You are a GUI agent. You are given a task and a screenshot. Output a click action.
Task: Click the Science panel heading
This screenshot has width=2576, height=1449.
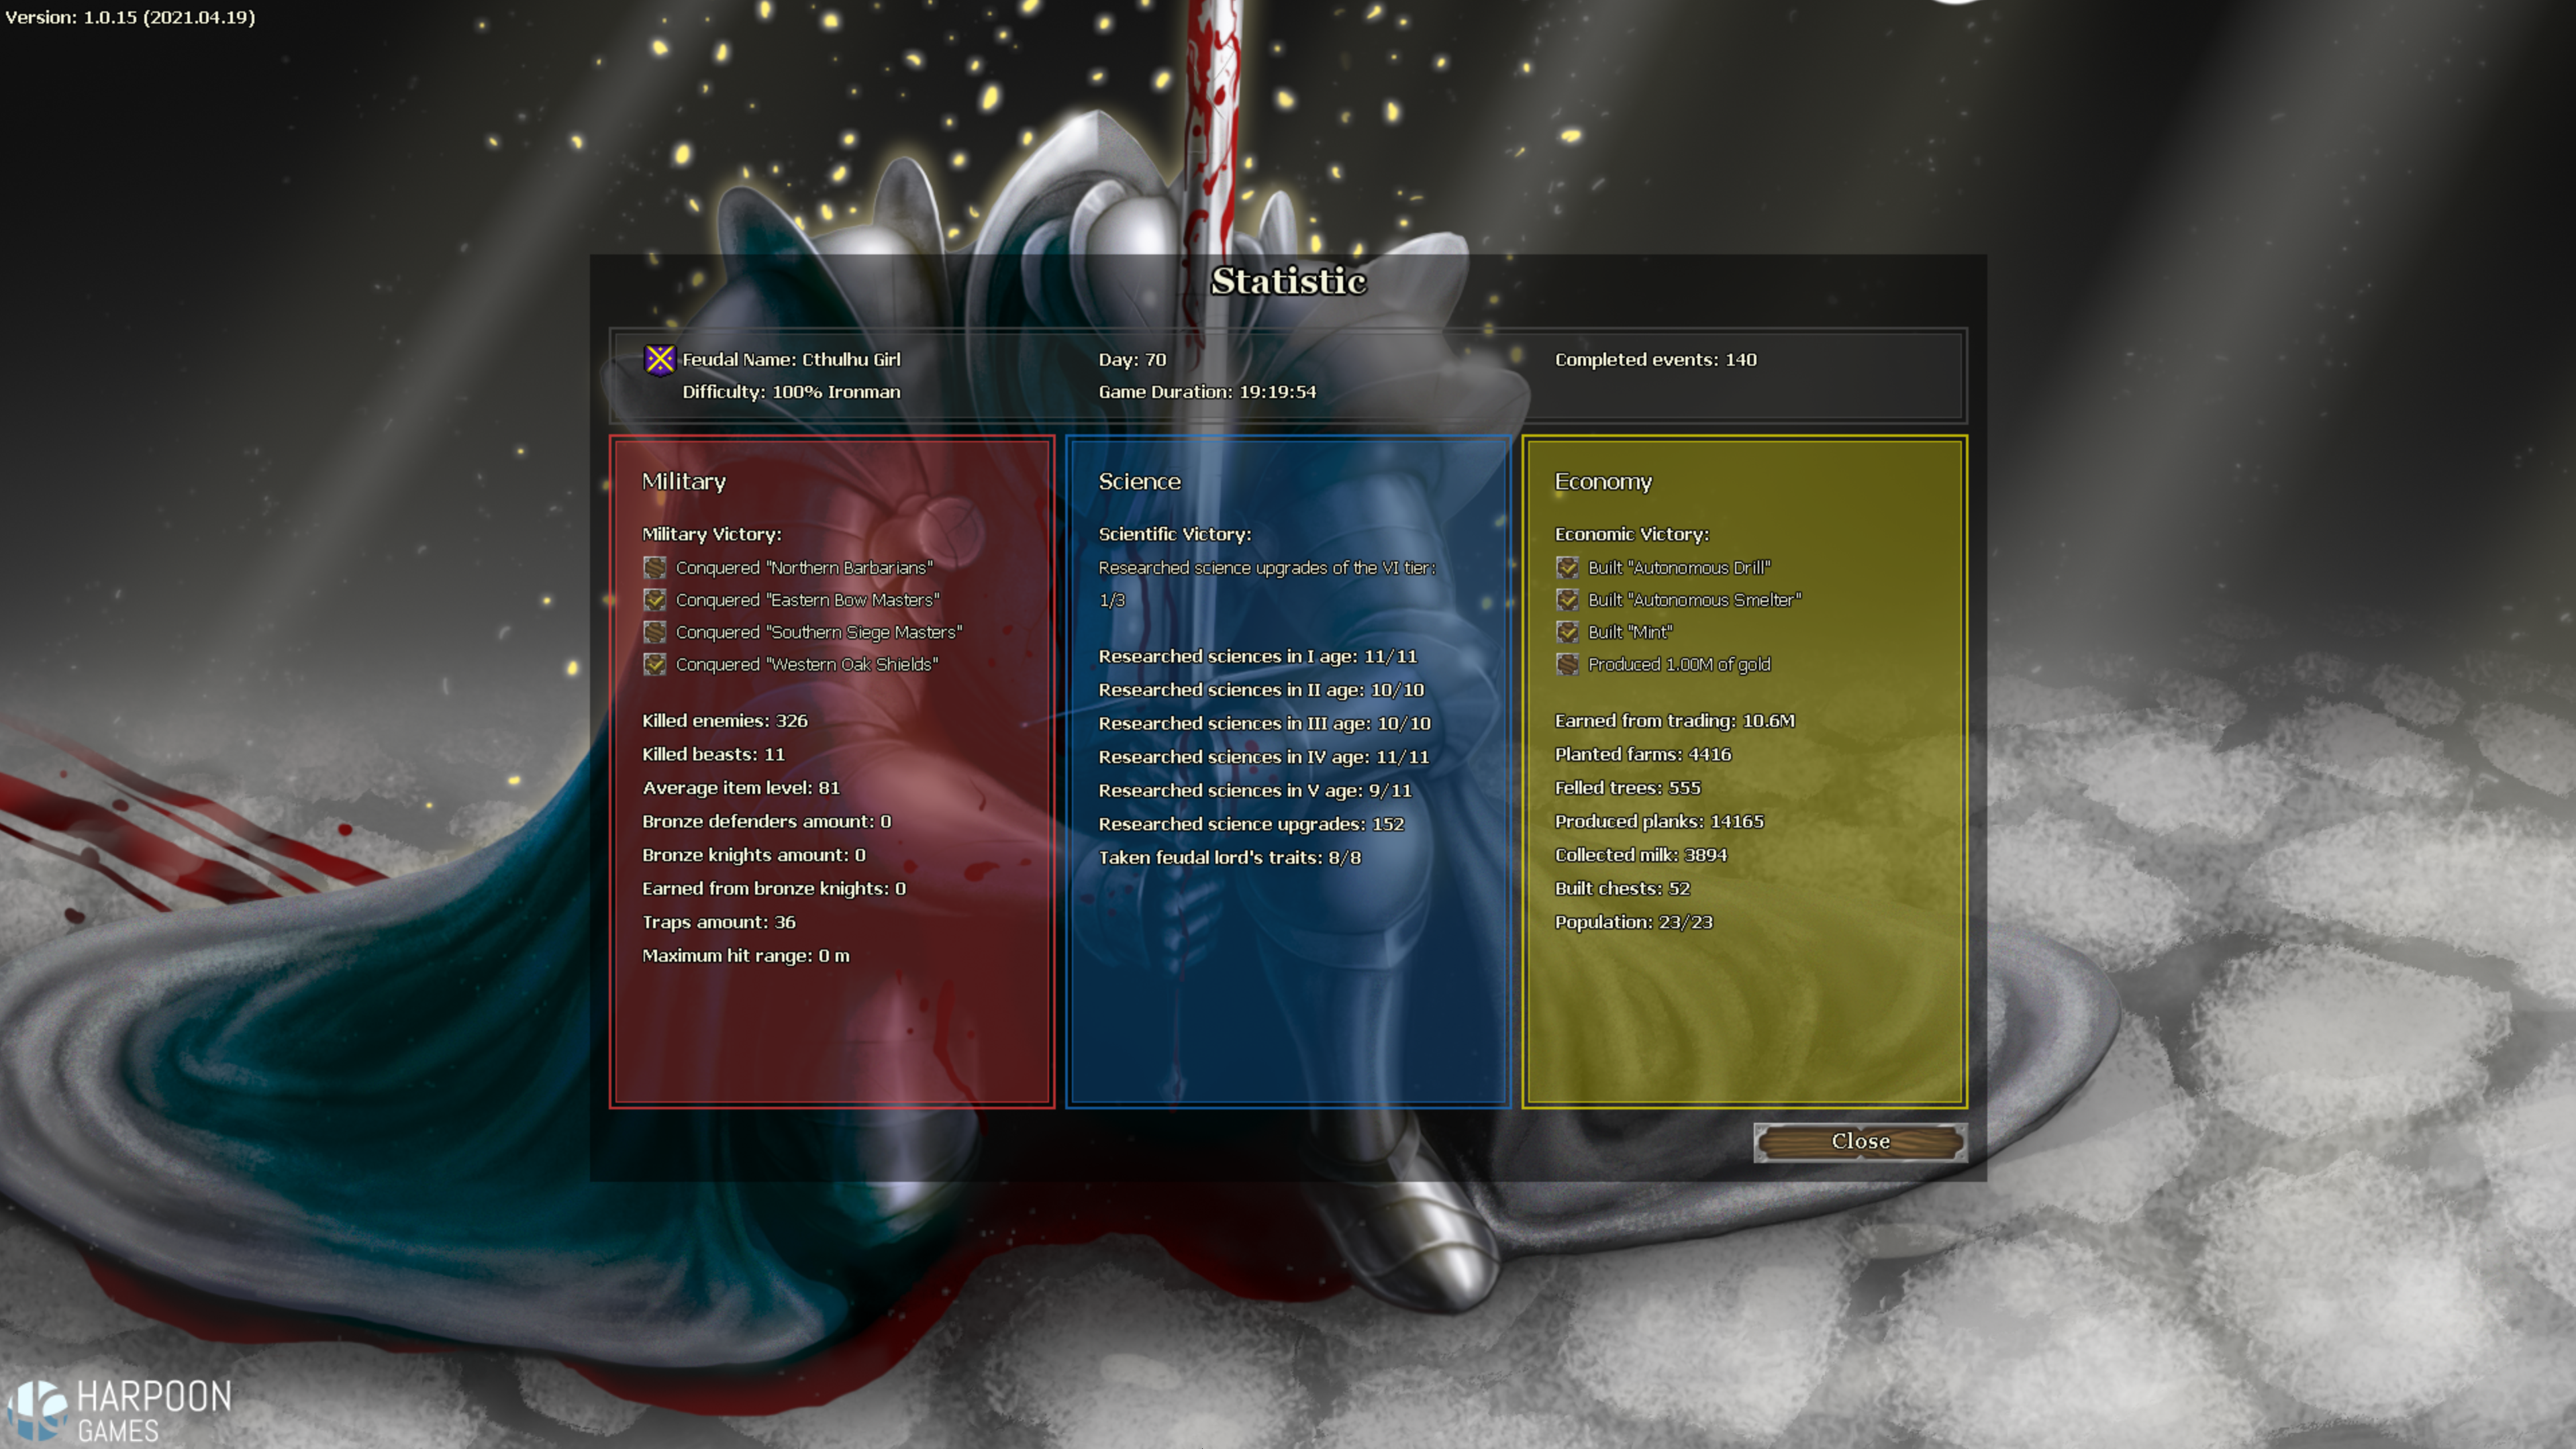1139,481
